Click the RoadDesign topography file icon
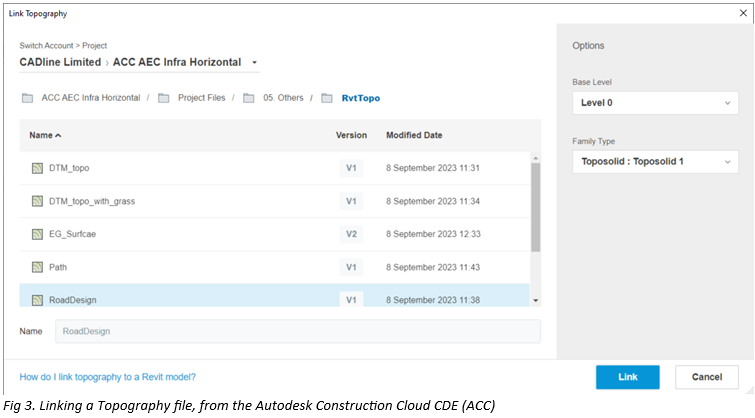This screenshot has height=418, width=755. tap(37, 300)
